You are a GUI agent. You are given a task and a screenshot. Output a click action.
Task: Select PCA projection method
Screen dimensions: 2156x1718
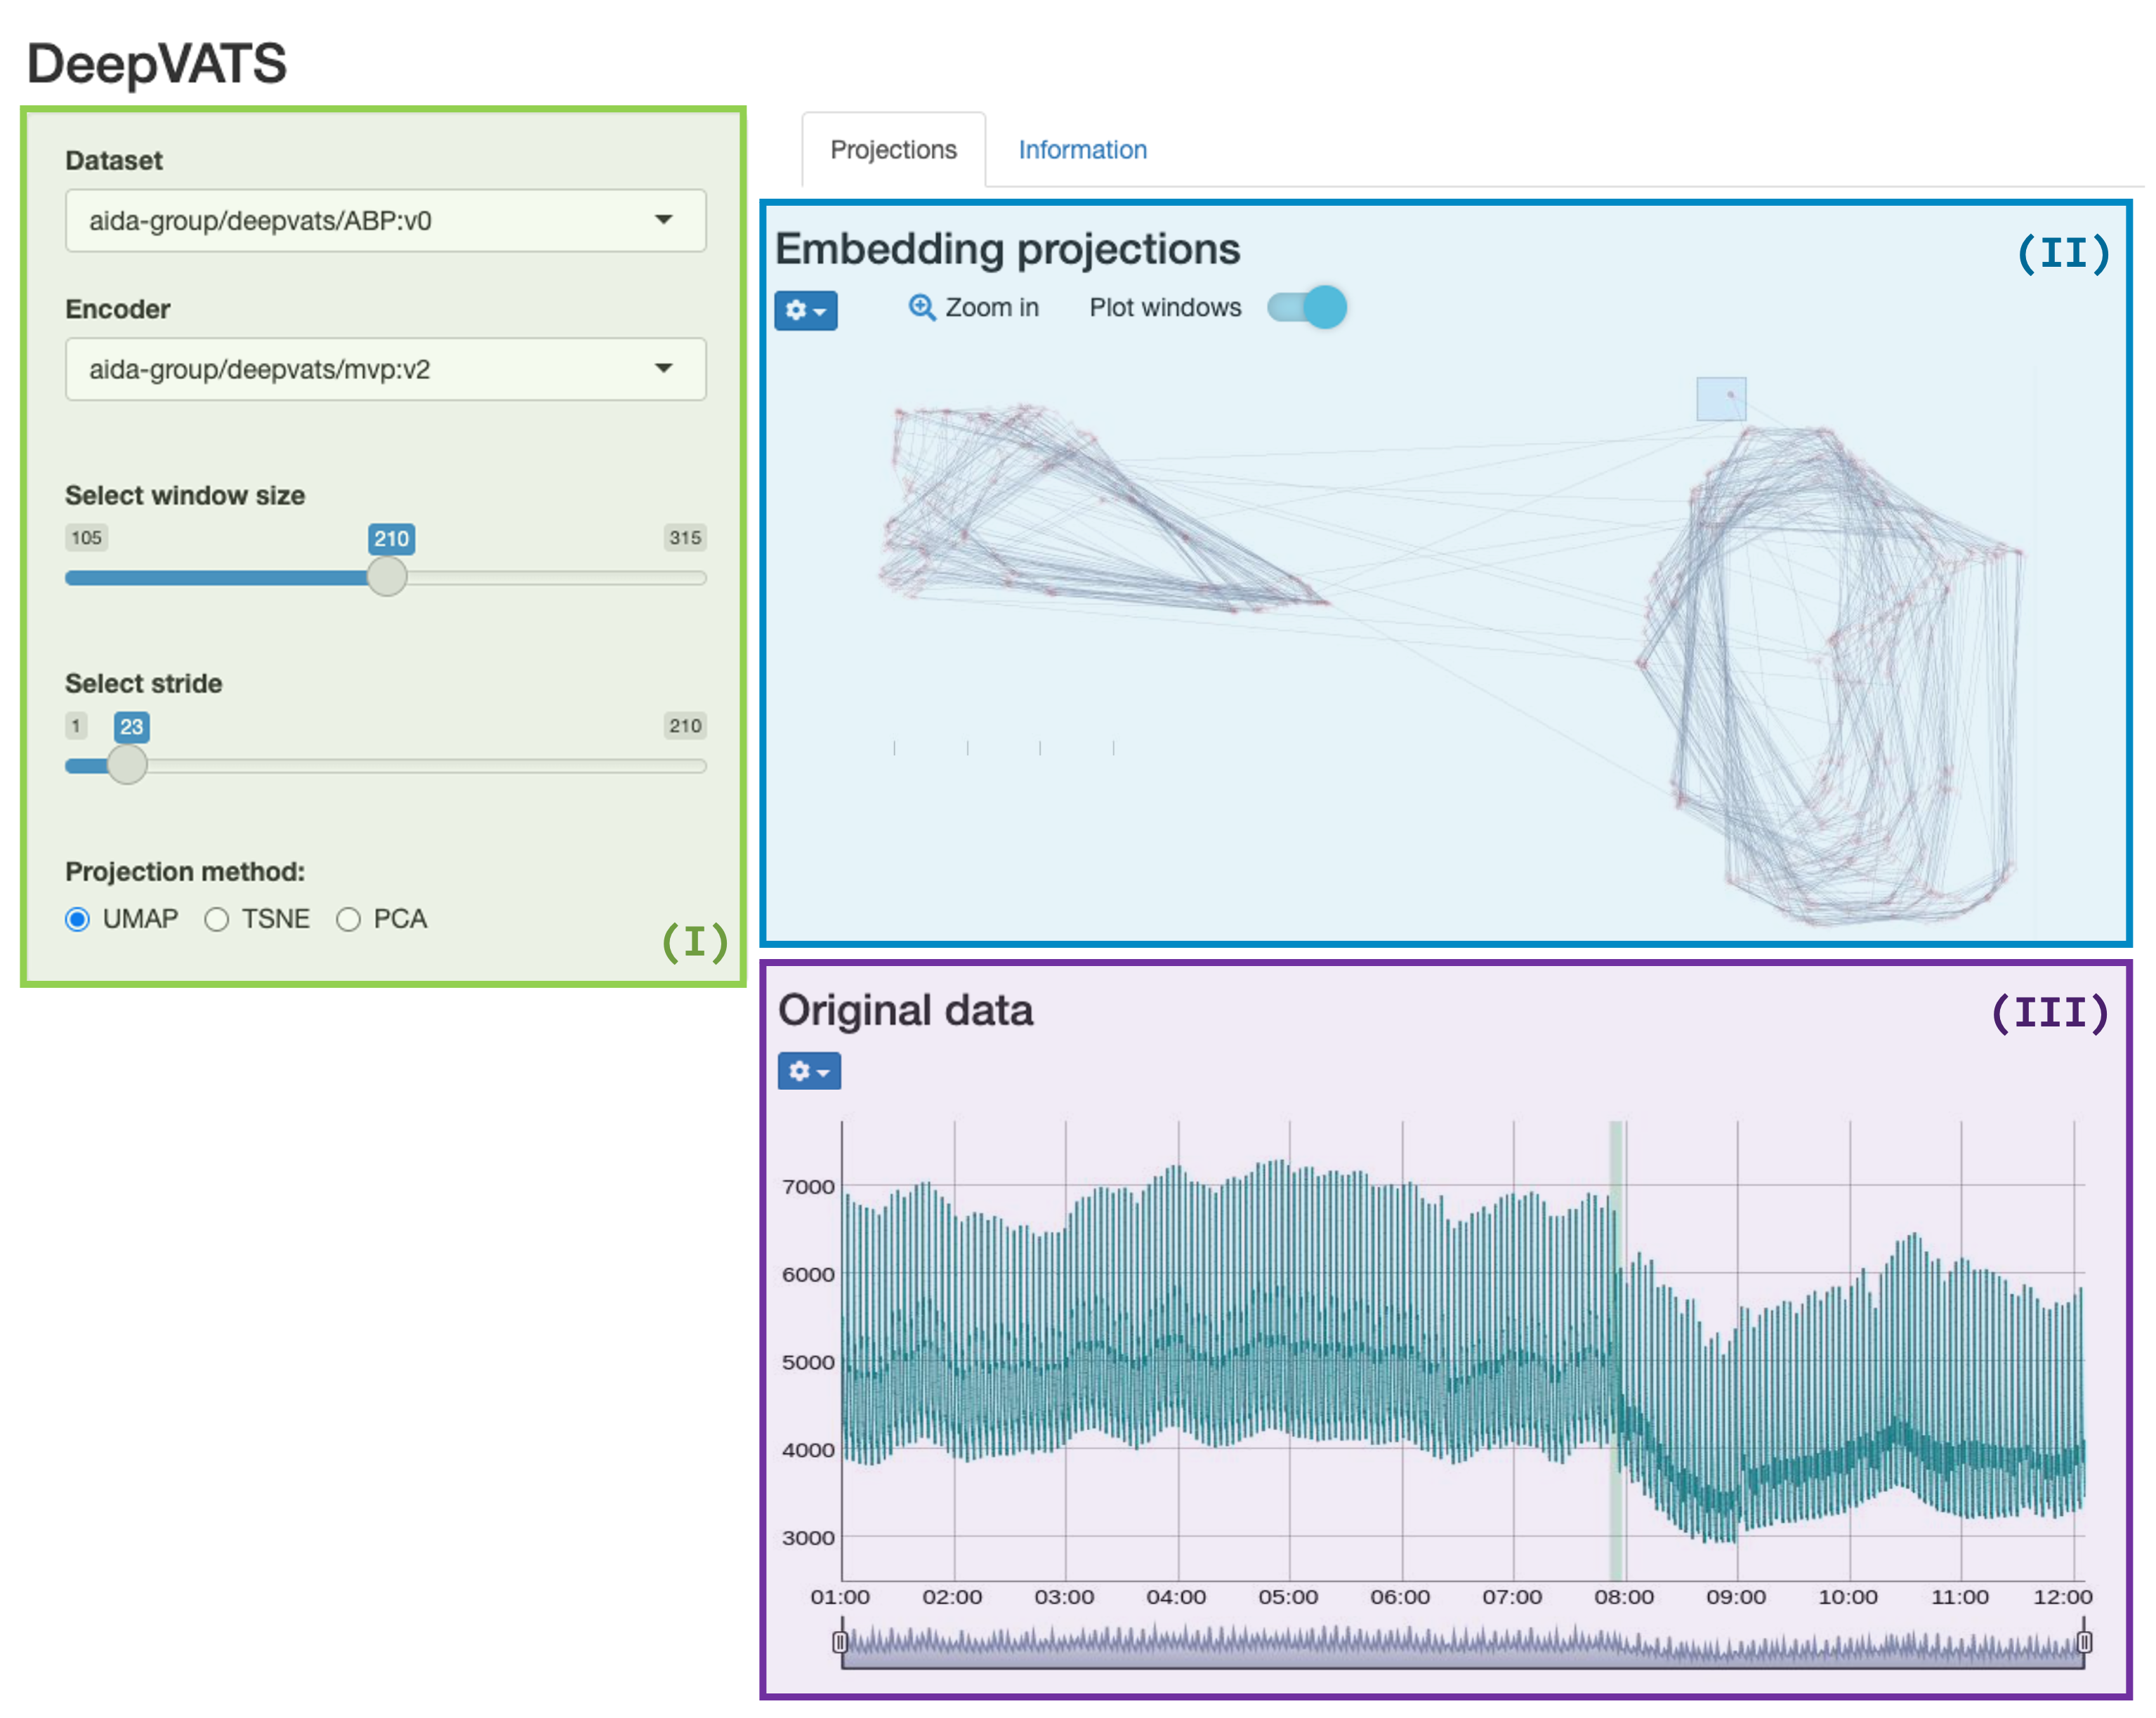pyautogui.click(x=348, y=919)
